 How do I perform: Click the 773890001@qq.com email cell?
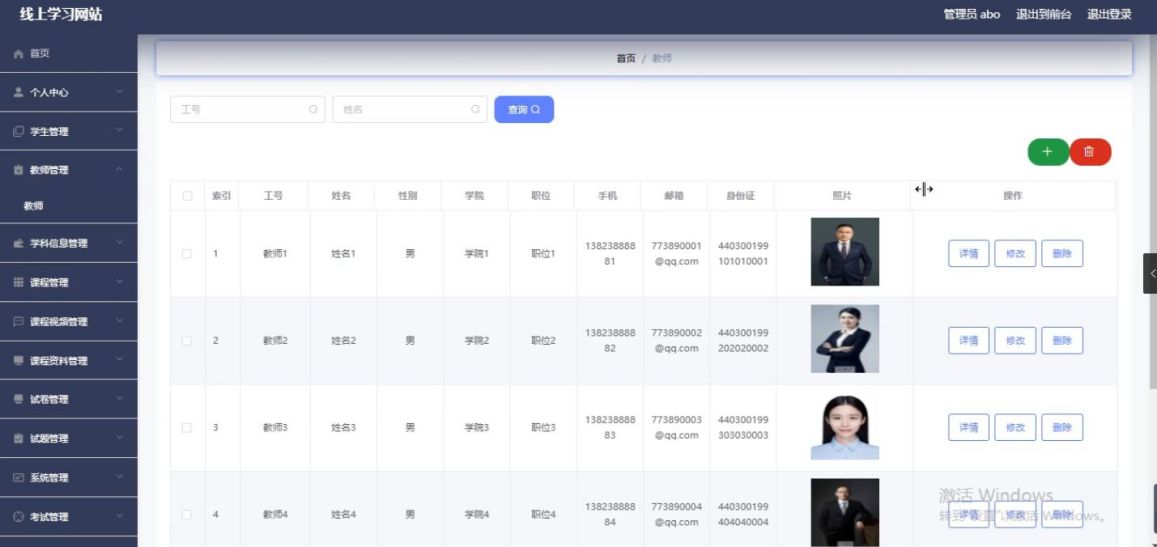click(x=677, y=253)
